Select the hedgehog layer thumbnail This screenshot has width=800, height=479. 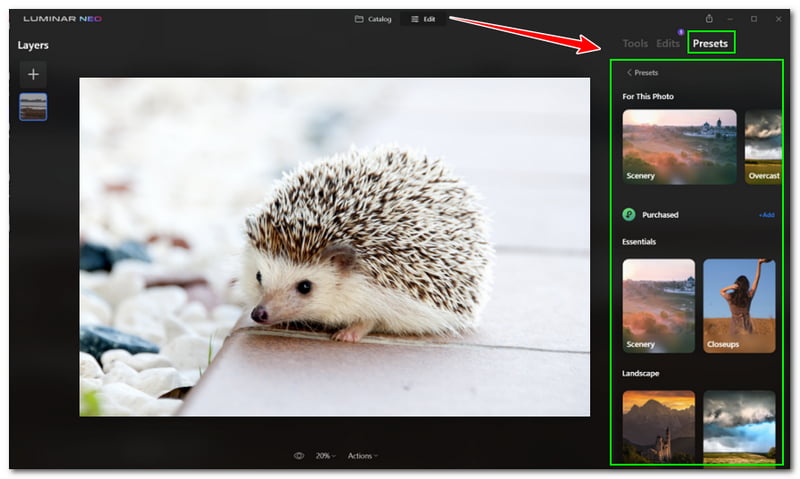pos(33,107)
